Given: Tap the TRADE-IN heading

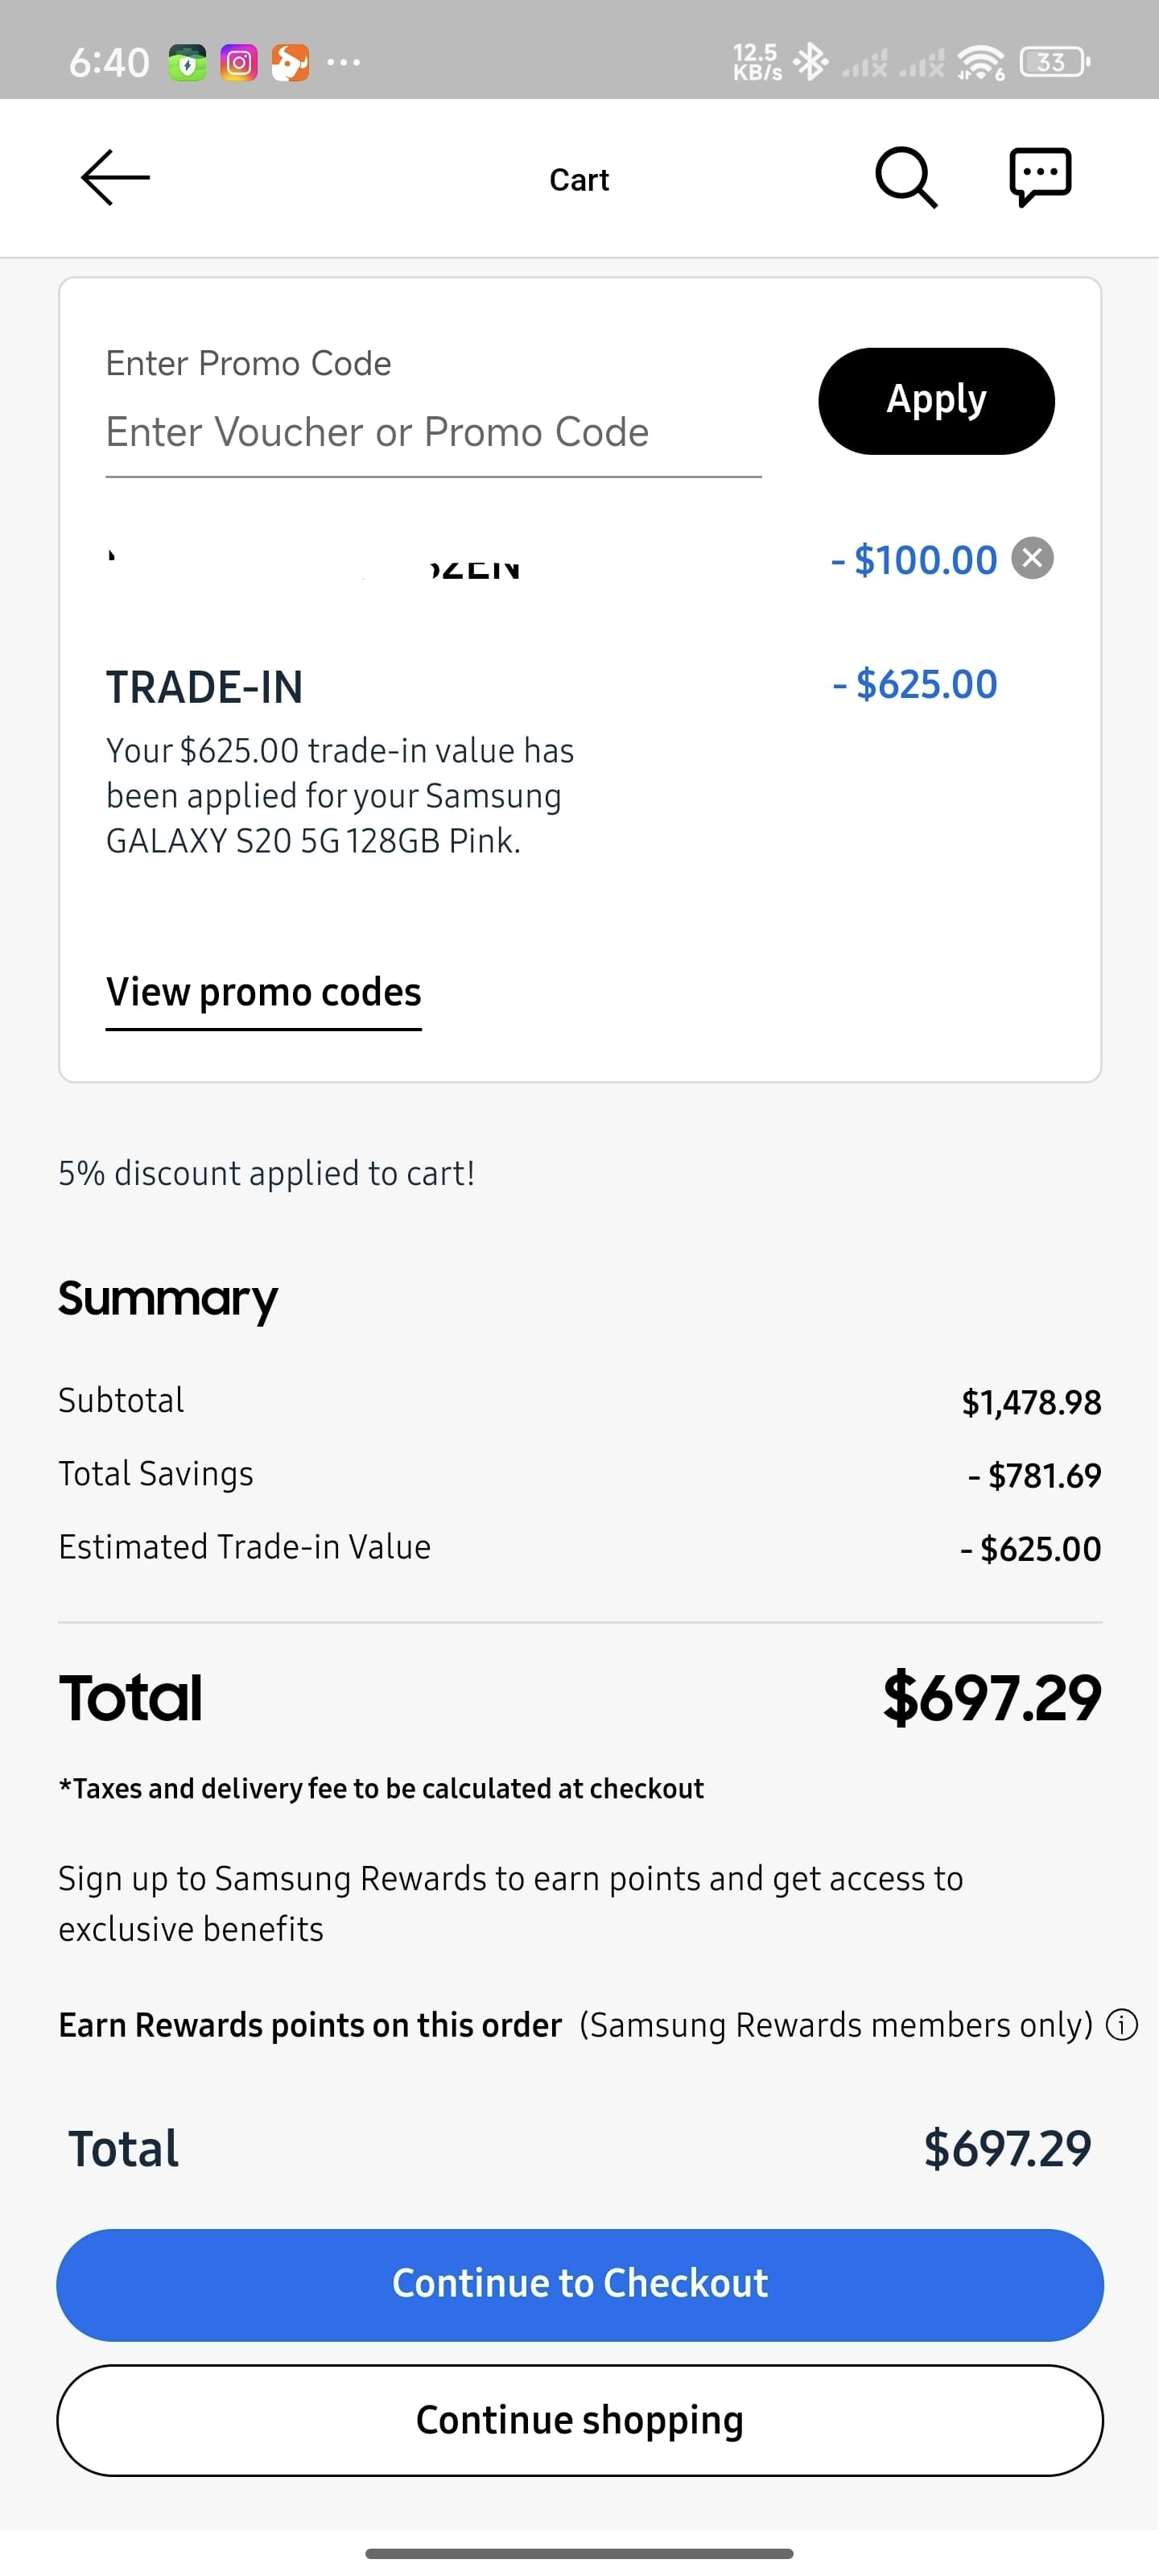Looking at the screenshot, I should point(204,687).
